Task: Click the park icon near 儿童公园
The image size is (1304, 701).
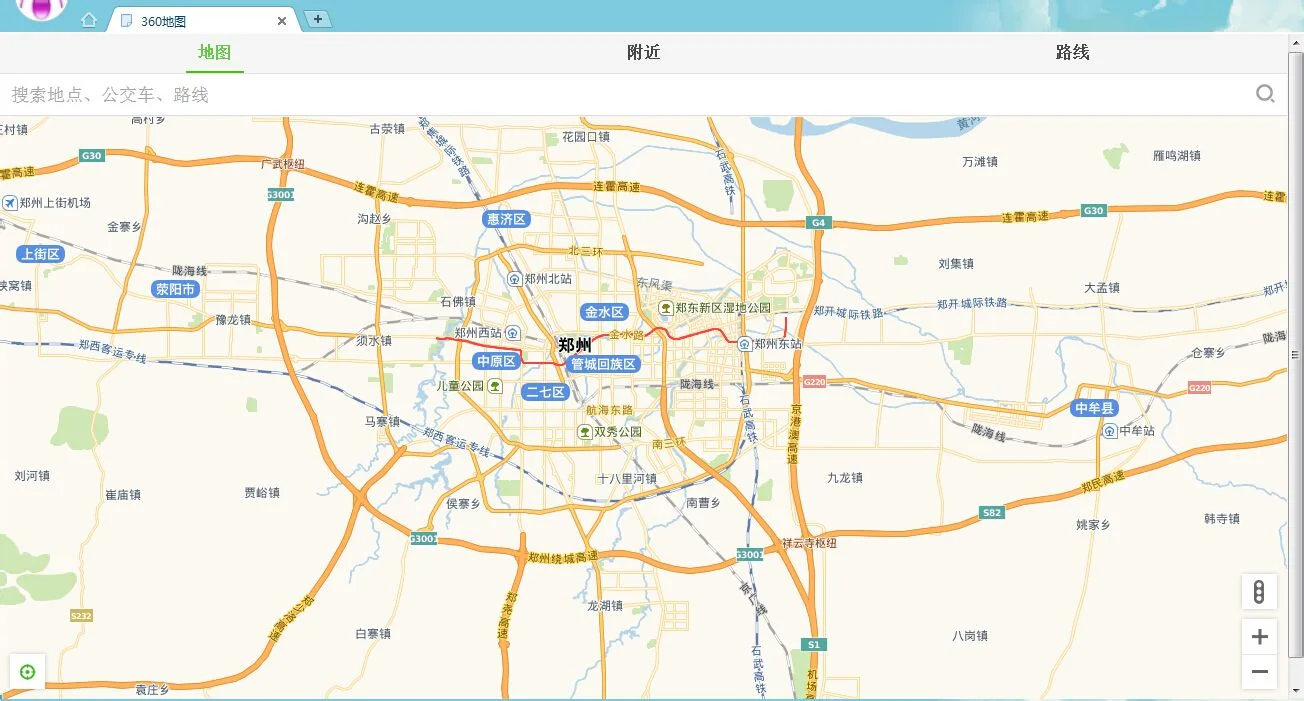Action: tap(495, 386)
